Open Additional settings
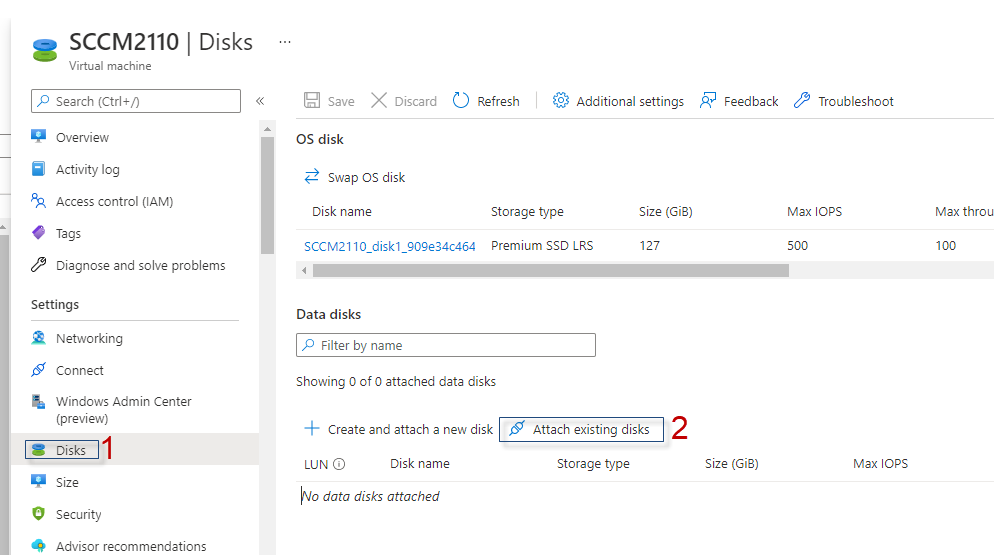This screenshot has height=555, width=994. pyautogui.click(x=618, y=101)
